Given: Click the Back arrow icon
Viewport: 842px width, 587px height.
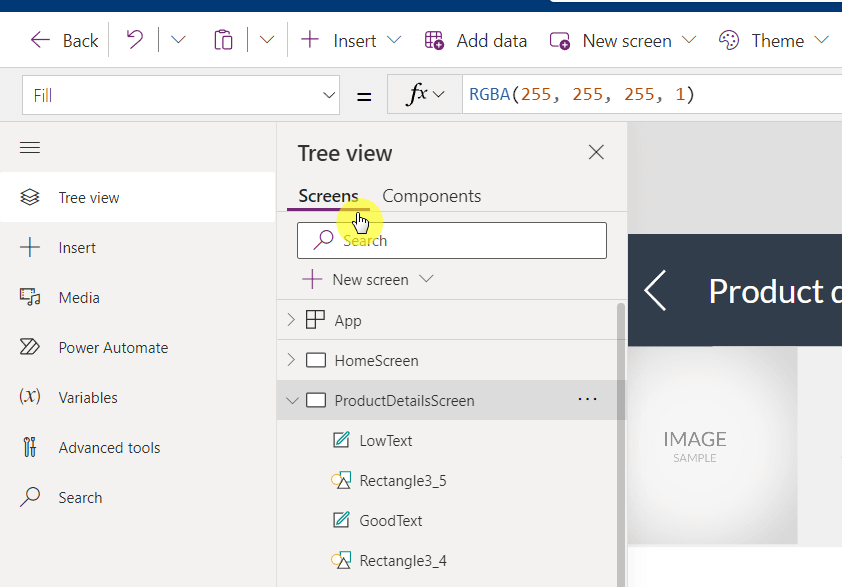Looking at the screenshot, I should [x=40, y=40].
